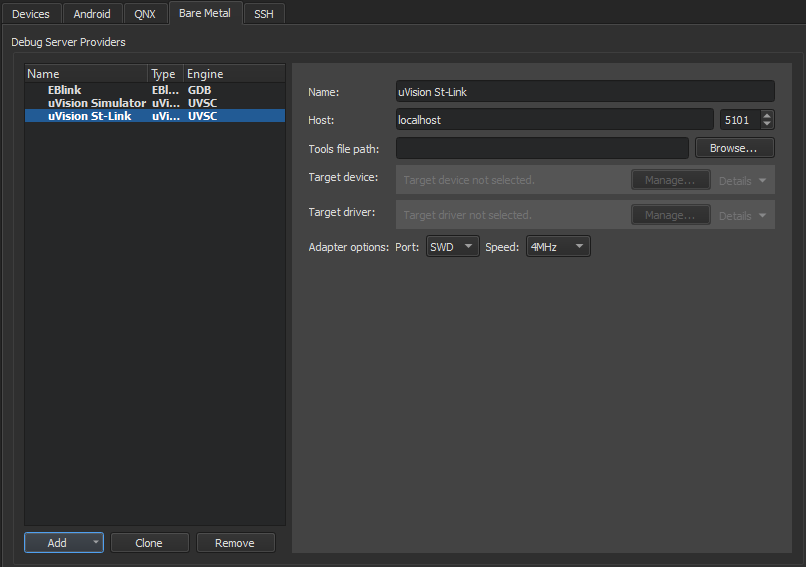Open the adapter Port SWD dropdown
806x567 pixels.
coord(452,246)
